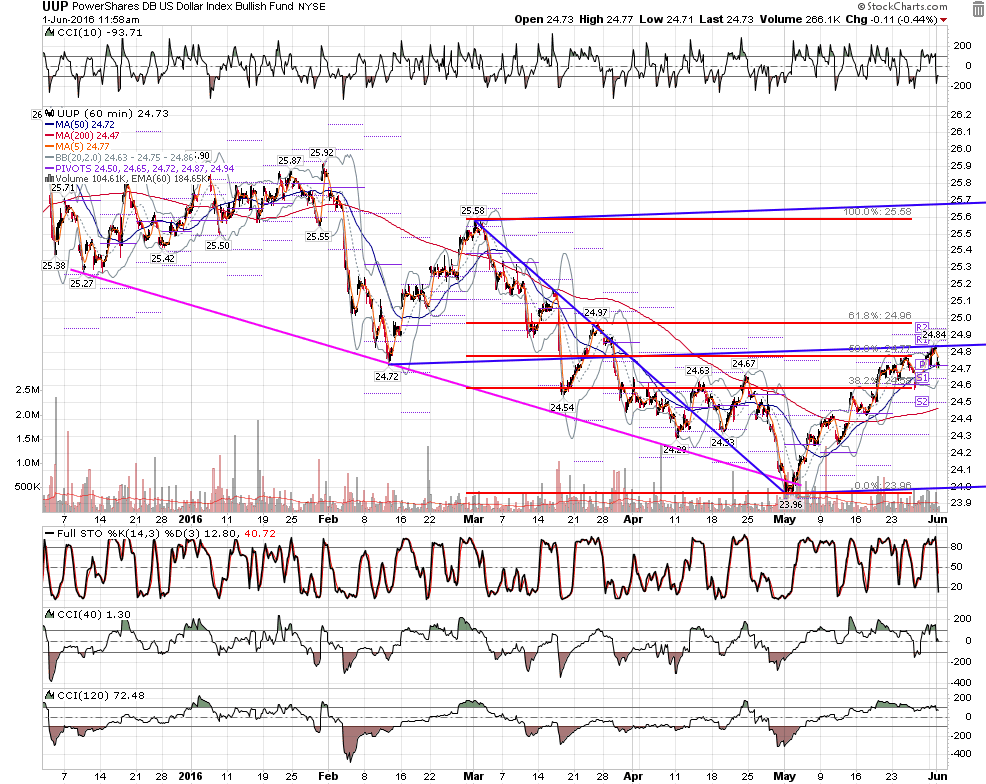This screenshot has height=784, width=986.
Task: Click the CCI(120) indicator panel icon
Action: coord(49,695)
